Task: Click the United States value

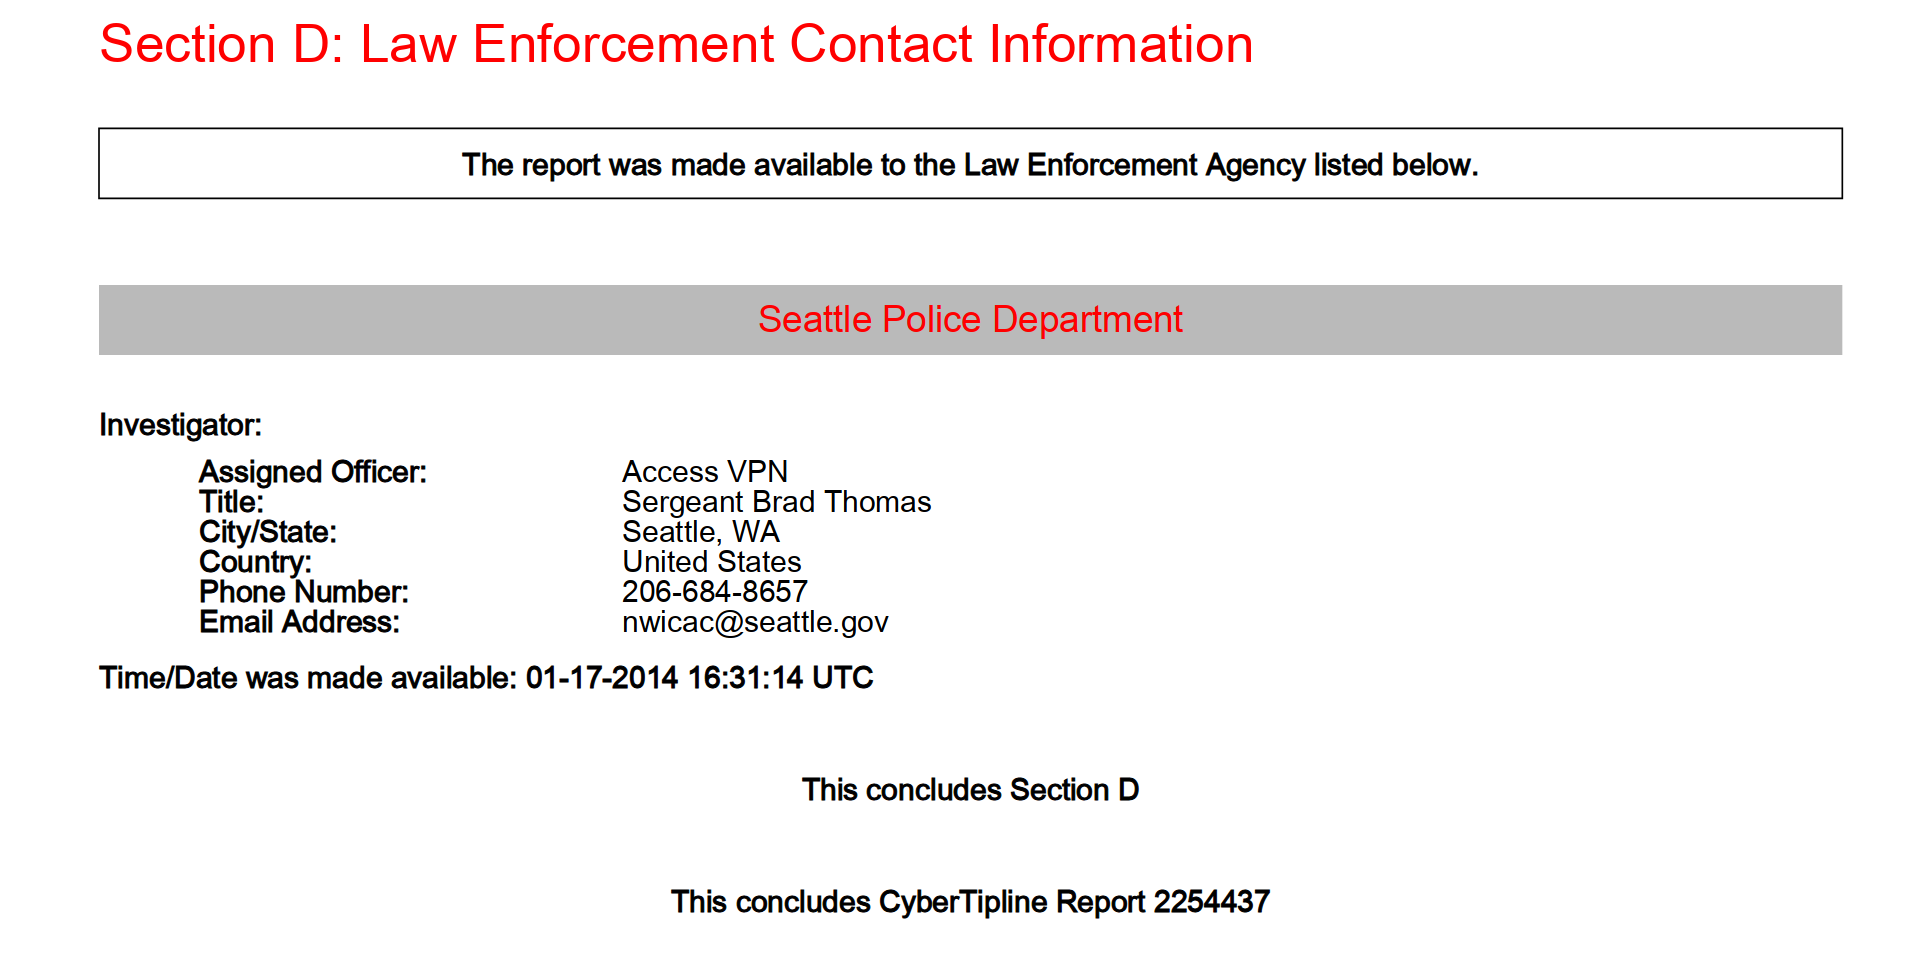Action: coord(711,562)
